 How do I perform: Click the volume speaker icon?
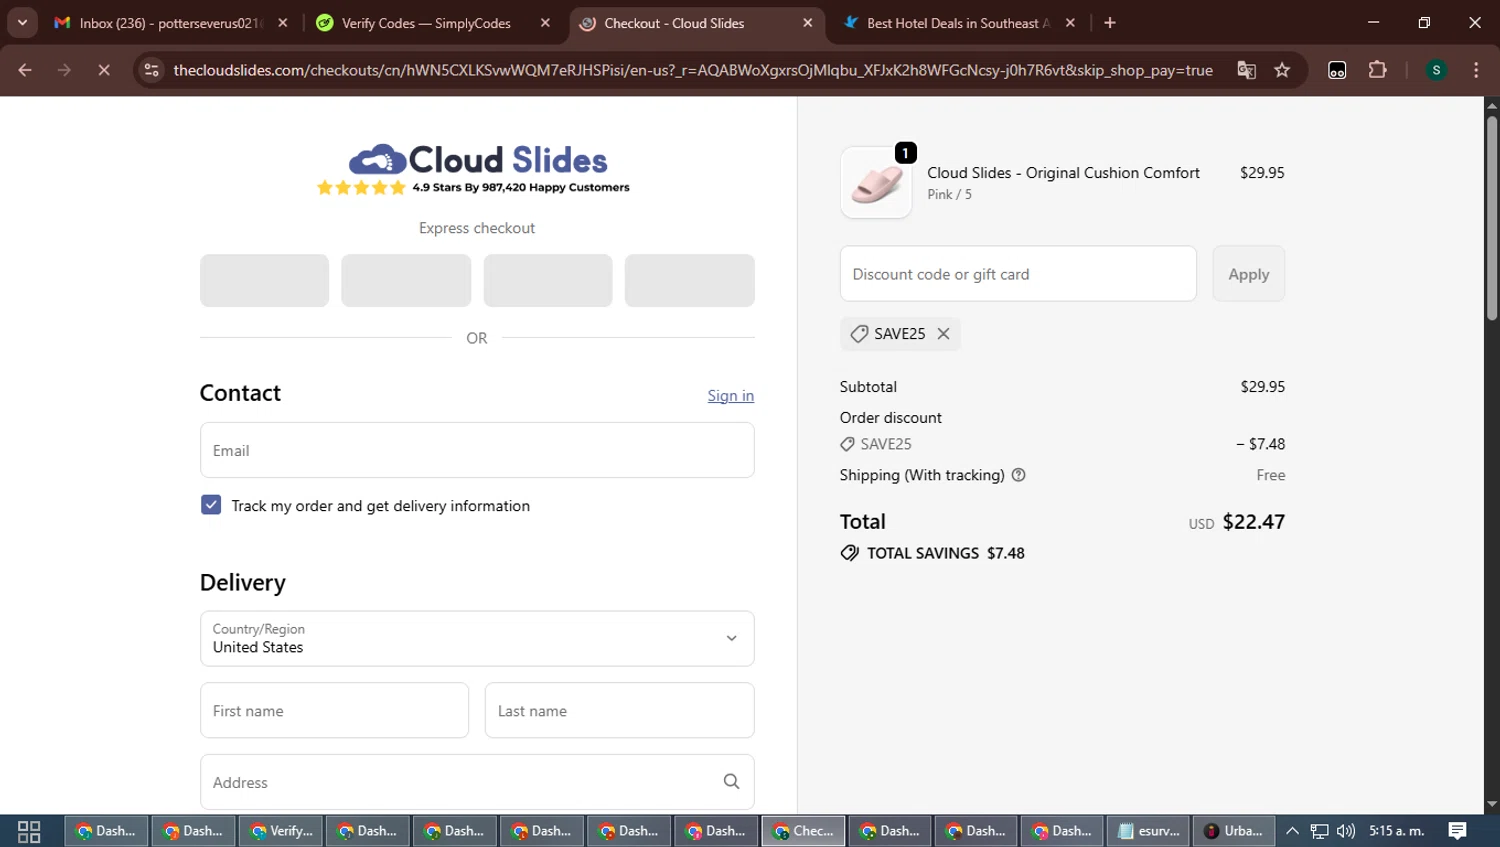(1346, 831)
